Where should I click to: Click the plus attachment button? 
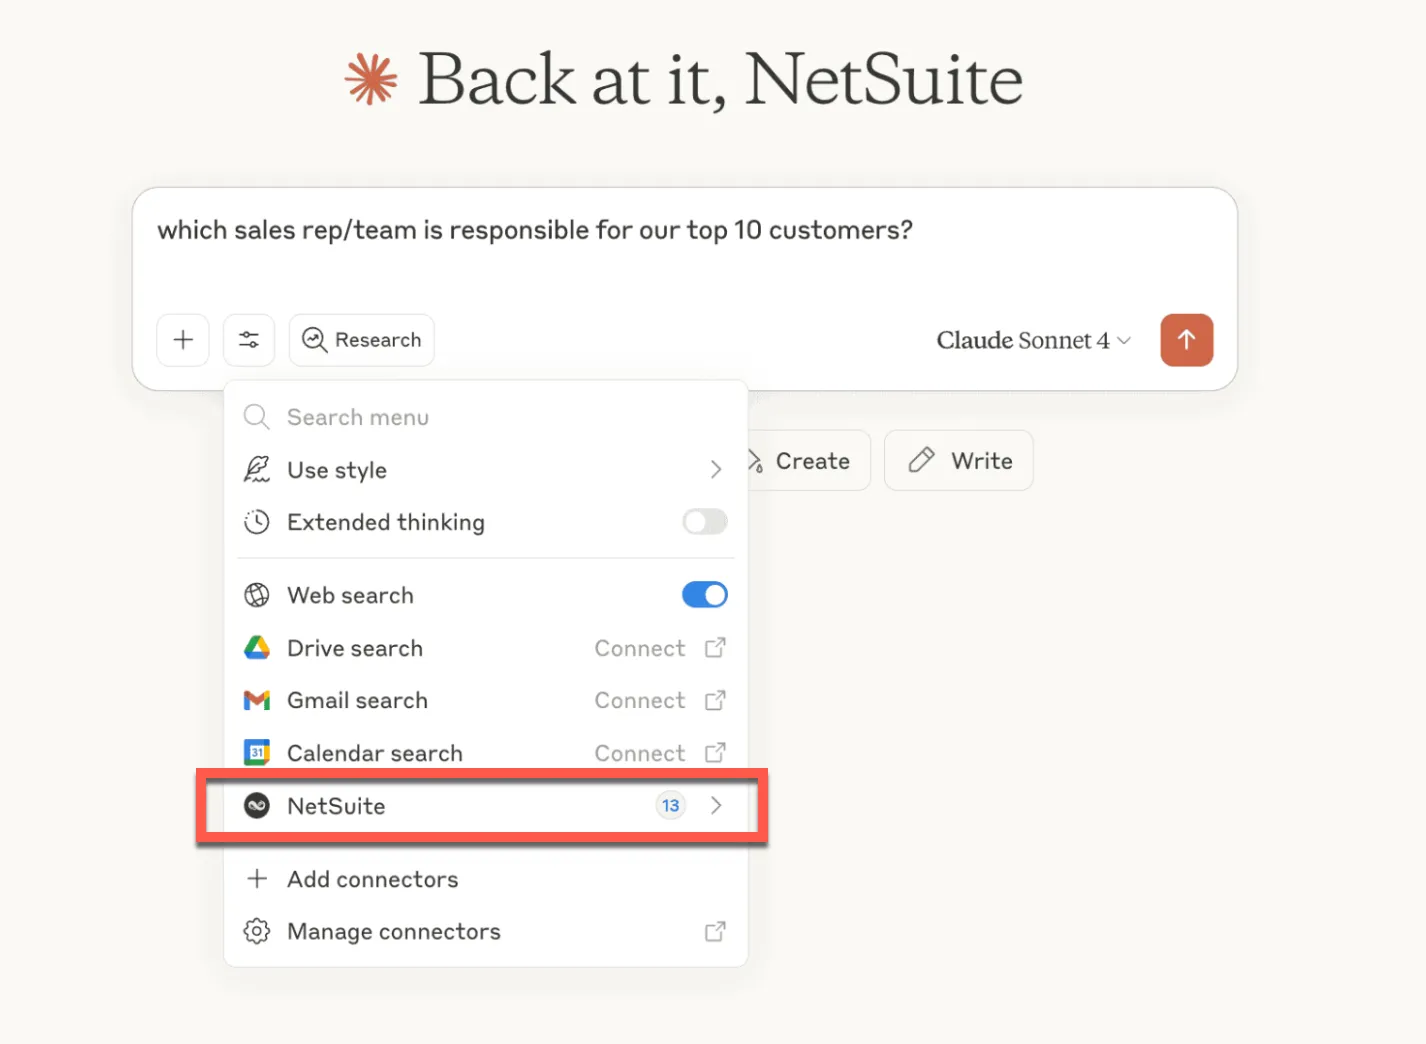pos(183,340)
